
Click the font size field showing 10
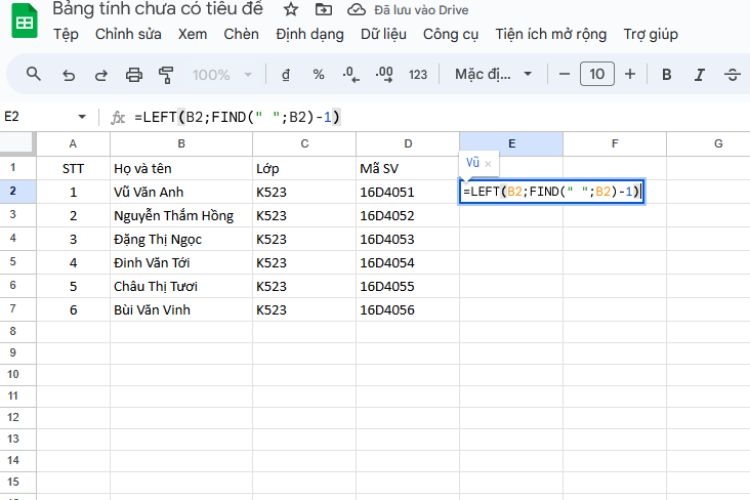[597, 74]
